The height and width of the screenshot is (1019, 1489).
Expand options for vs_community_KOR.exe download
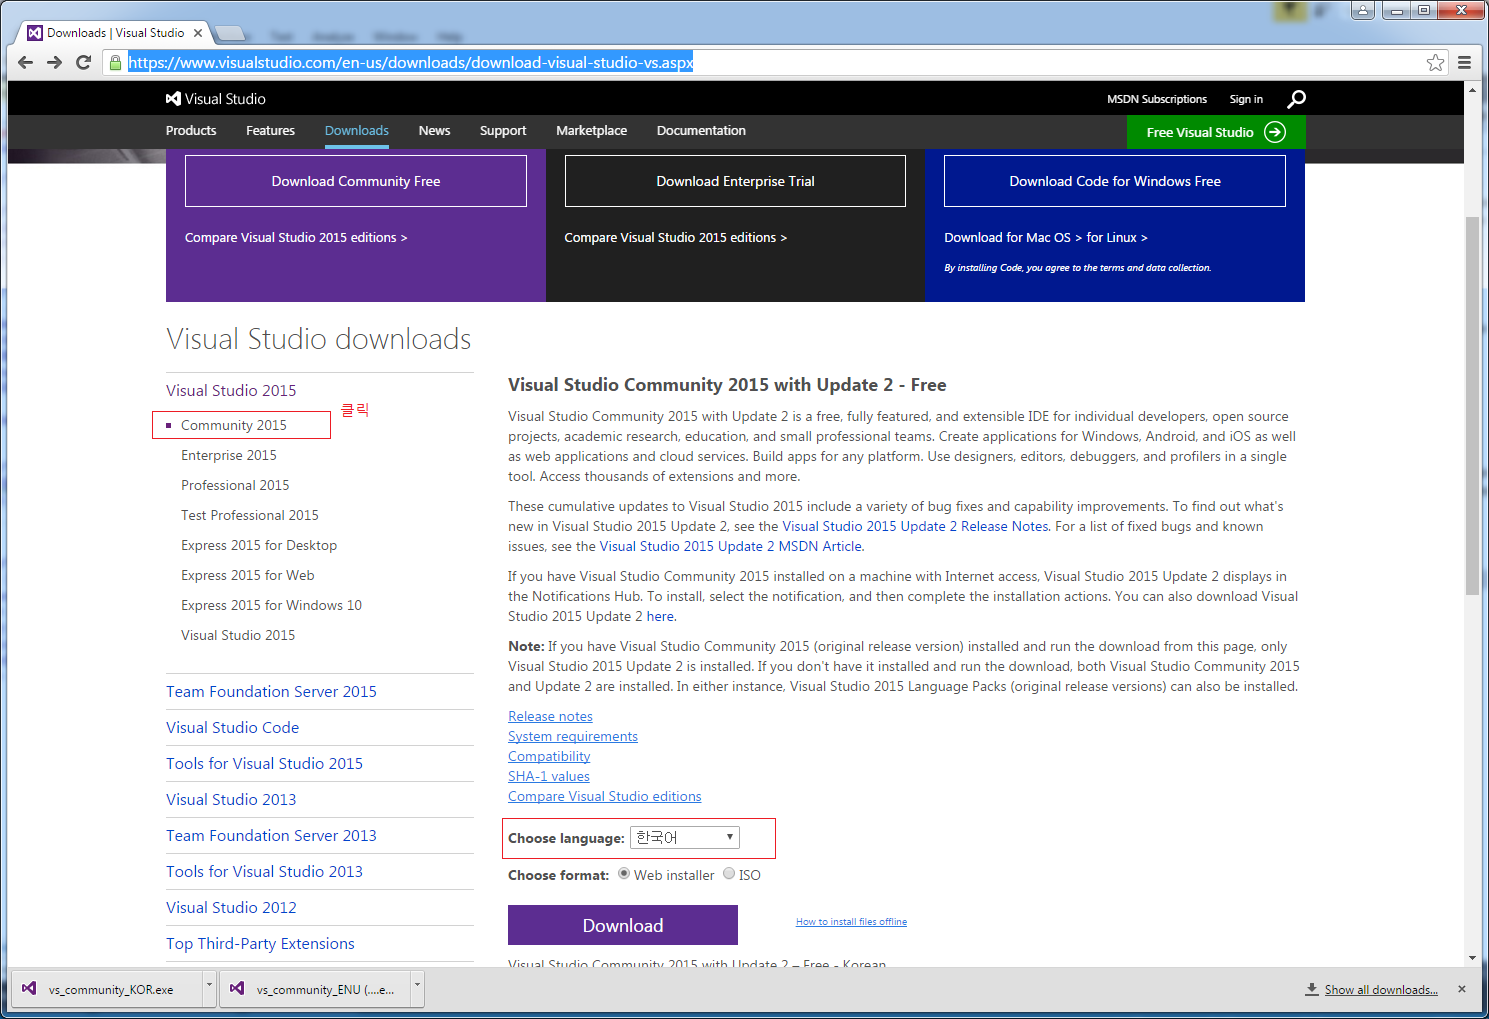pos(209,988)
